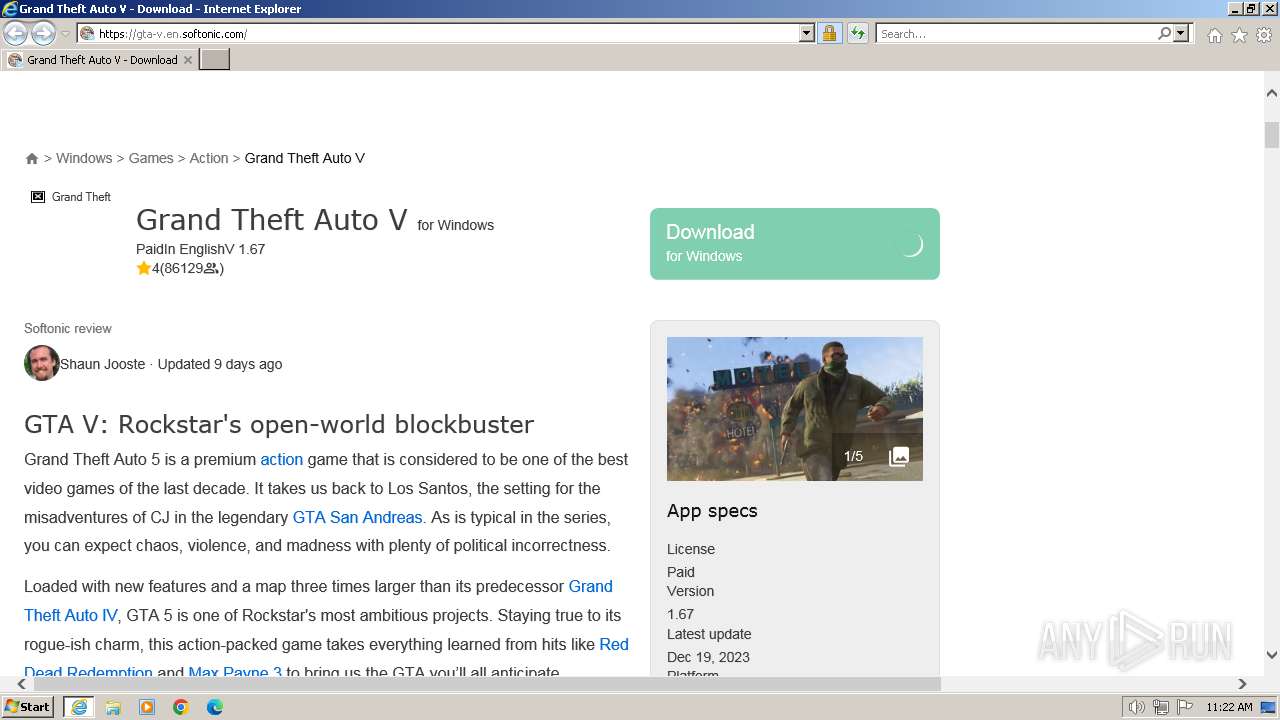Screen dimensions: 1280x720
Task: Click the rating star icon
Action: pyautogui.click(x=144, y=268)
